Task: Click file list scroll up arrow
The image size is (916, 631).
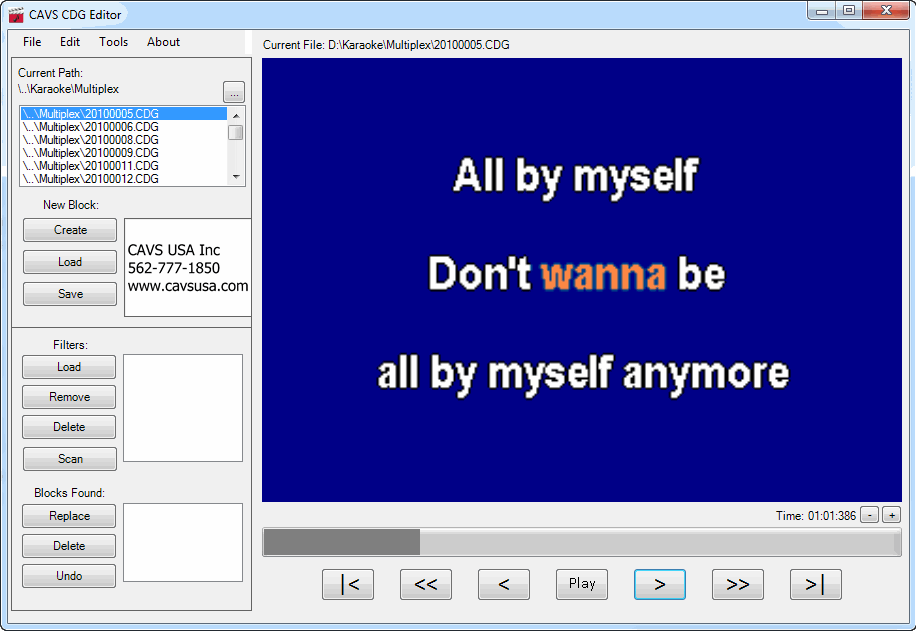Action: coord(236,115)
